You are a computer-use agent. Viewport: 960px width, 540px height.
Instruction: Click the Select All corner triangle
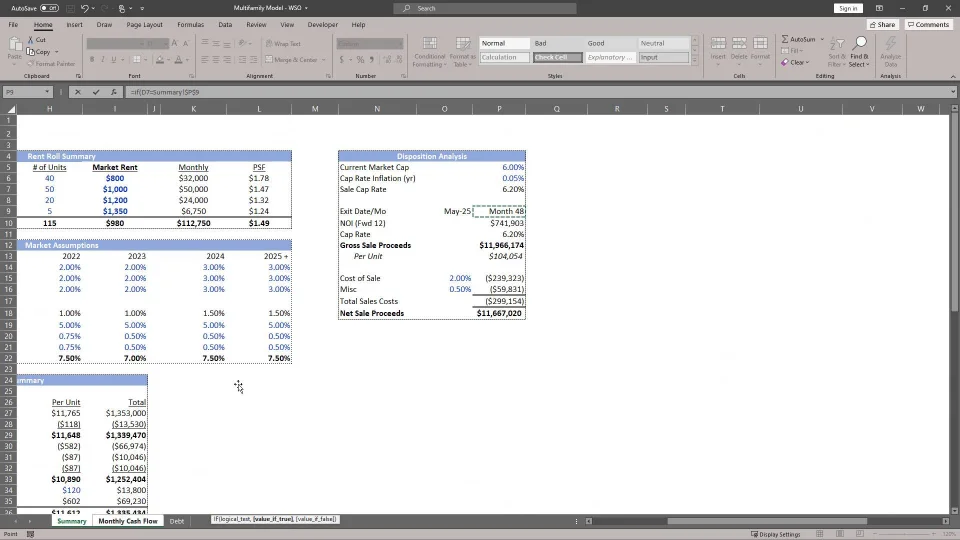[x=10, y=109]
